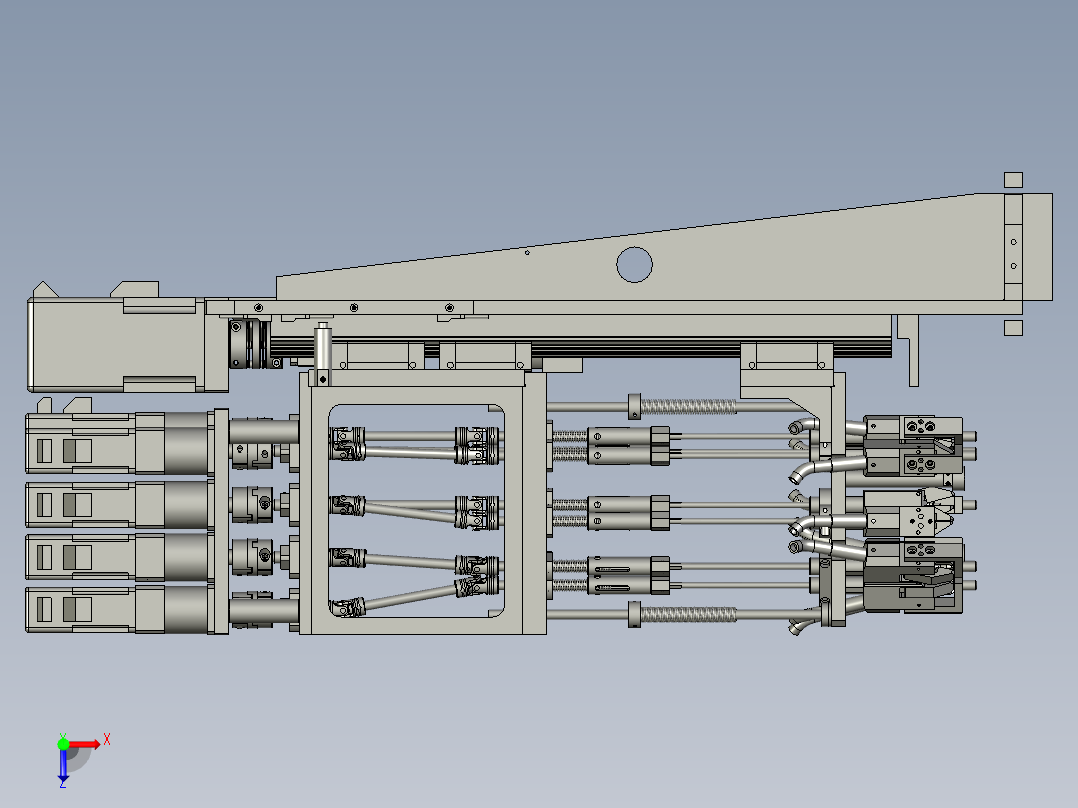Image resolution: width=1078 pixels, height=808 pixels.
Task: Click the green Y axis origin dot of the triad
Action: (x=63, y=744)
